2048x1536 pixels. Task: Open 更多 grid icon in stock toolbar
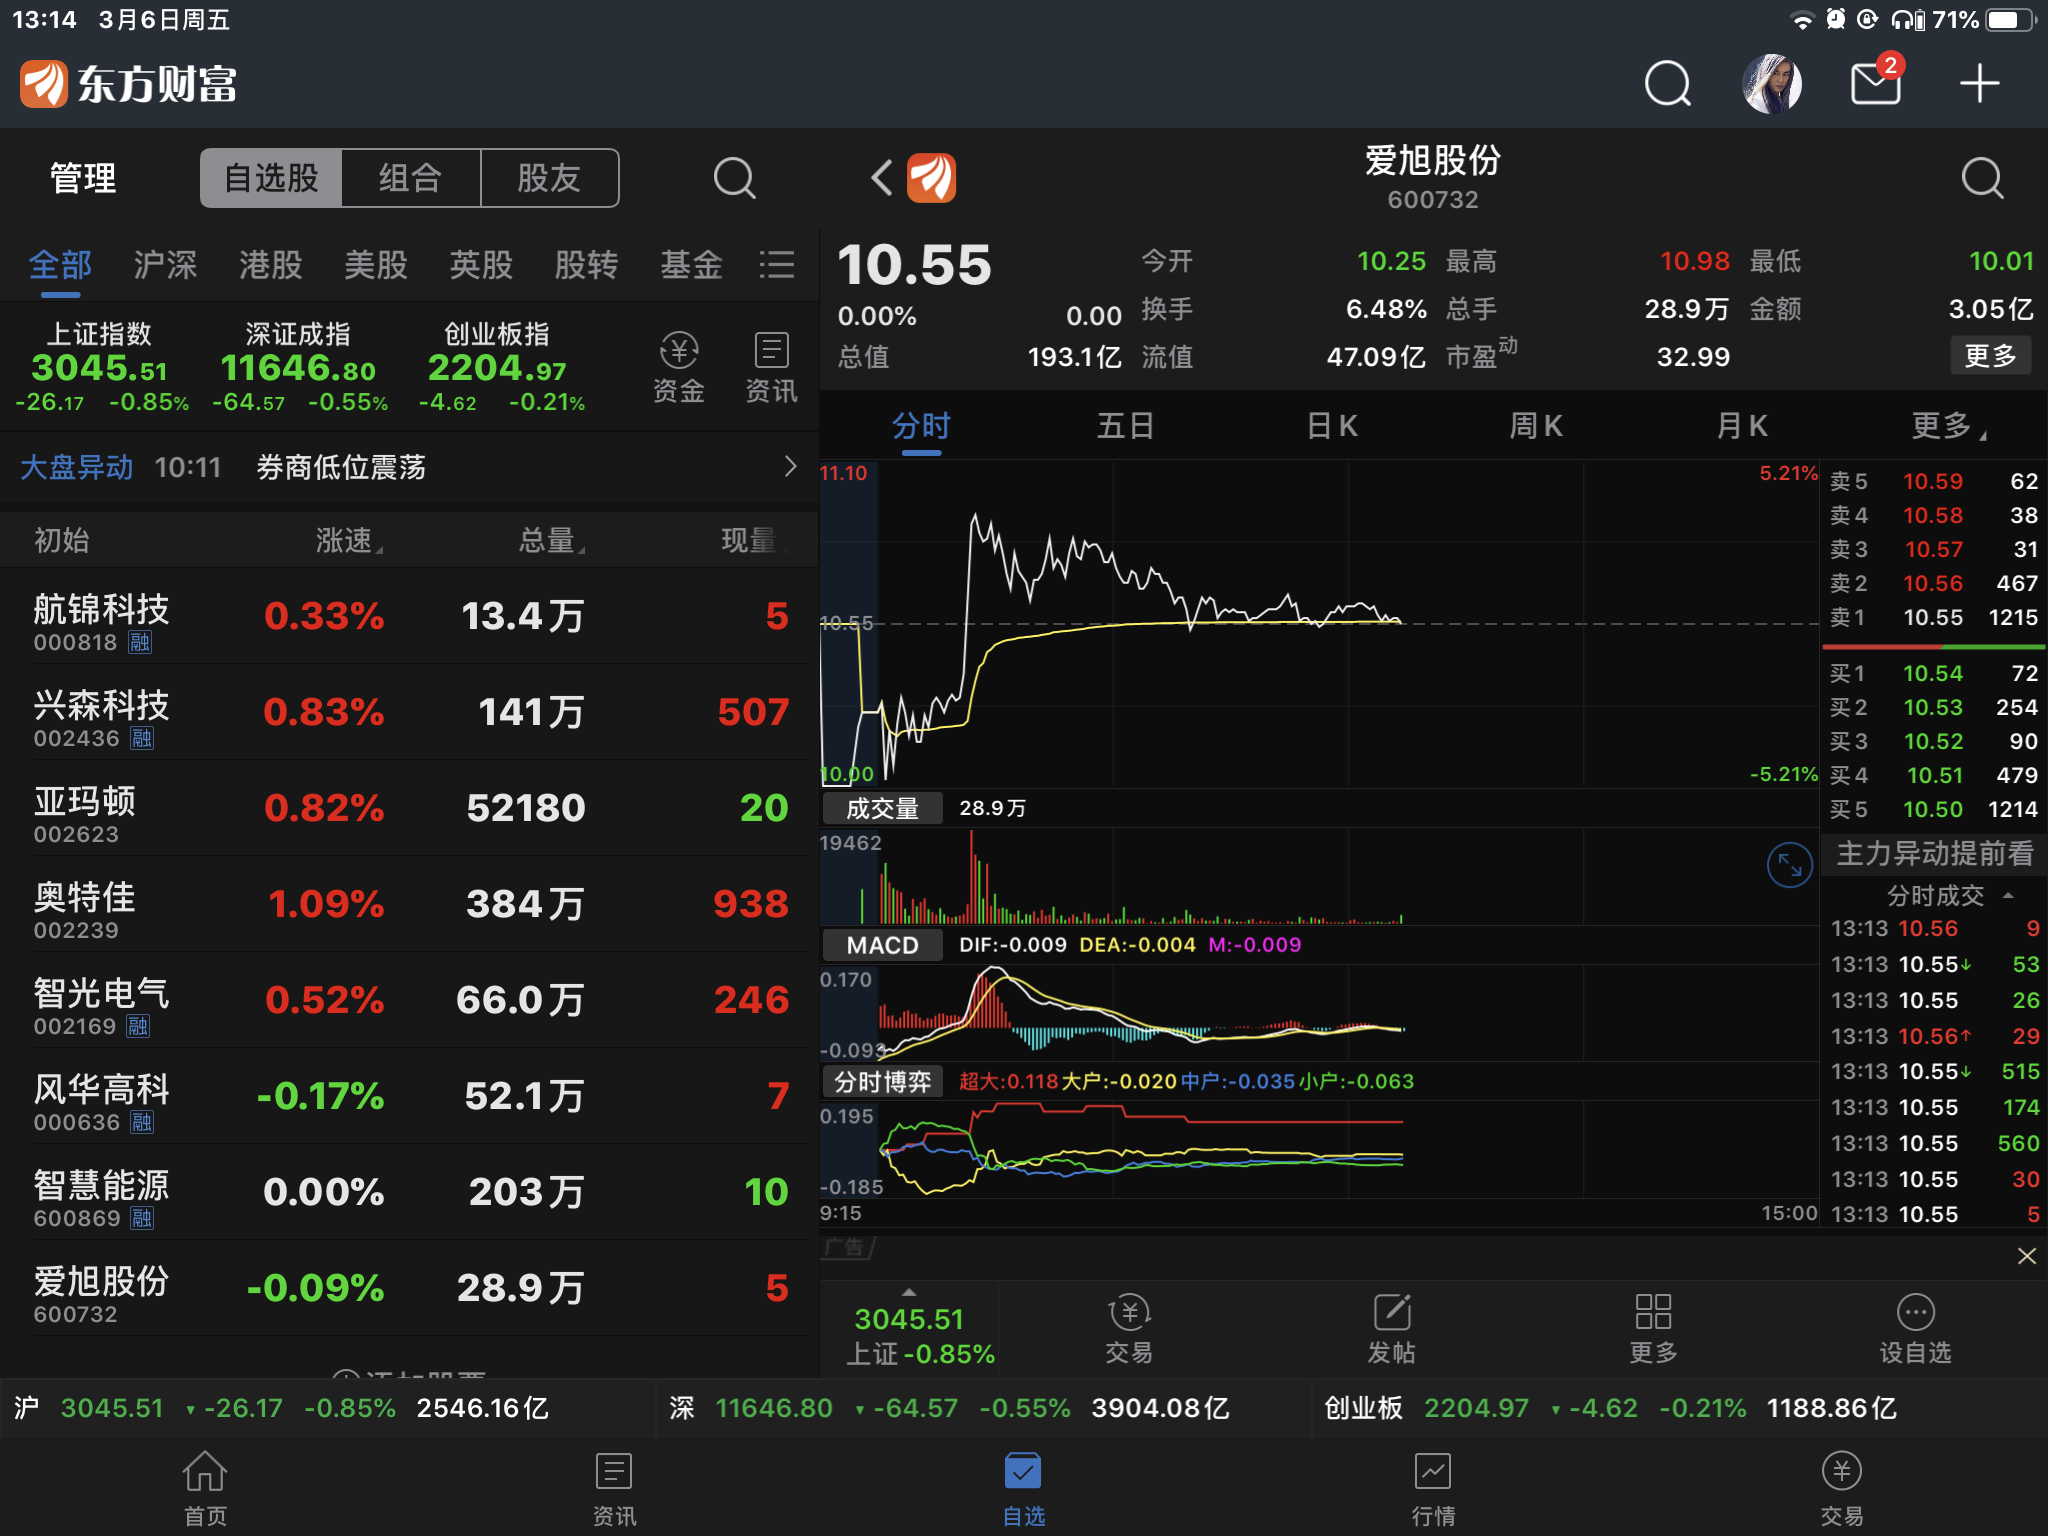pyautogui.click(x=1653, y=1330)
